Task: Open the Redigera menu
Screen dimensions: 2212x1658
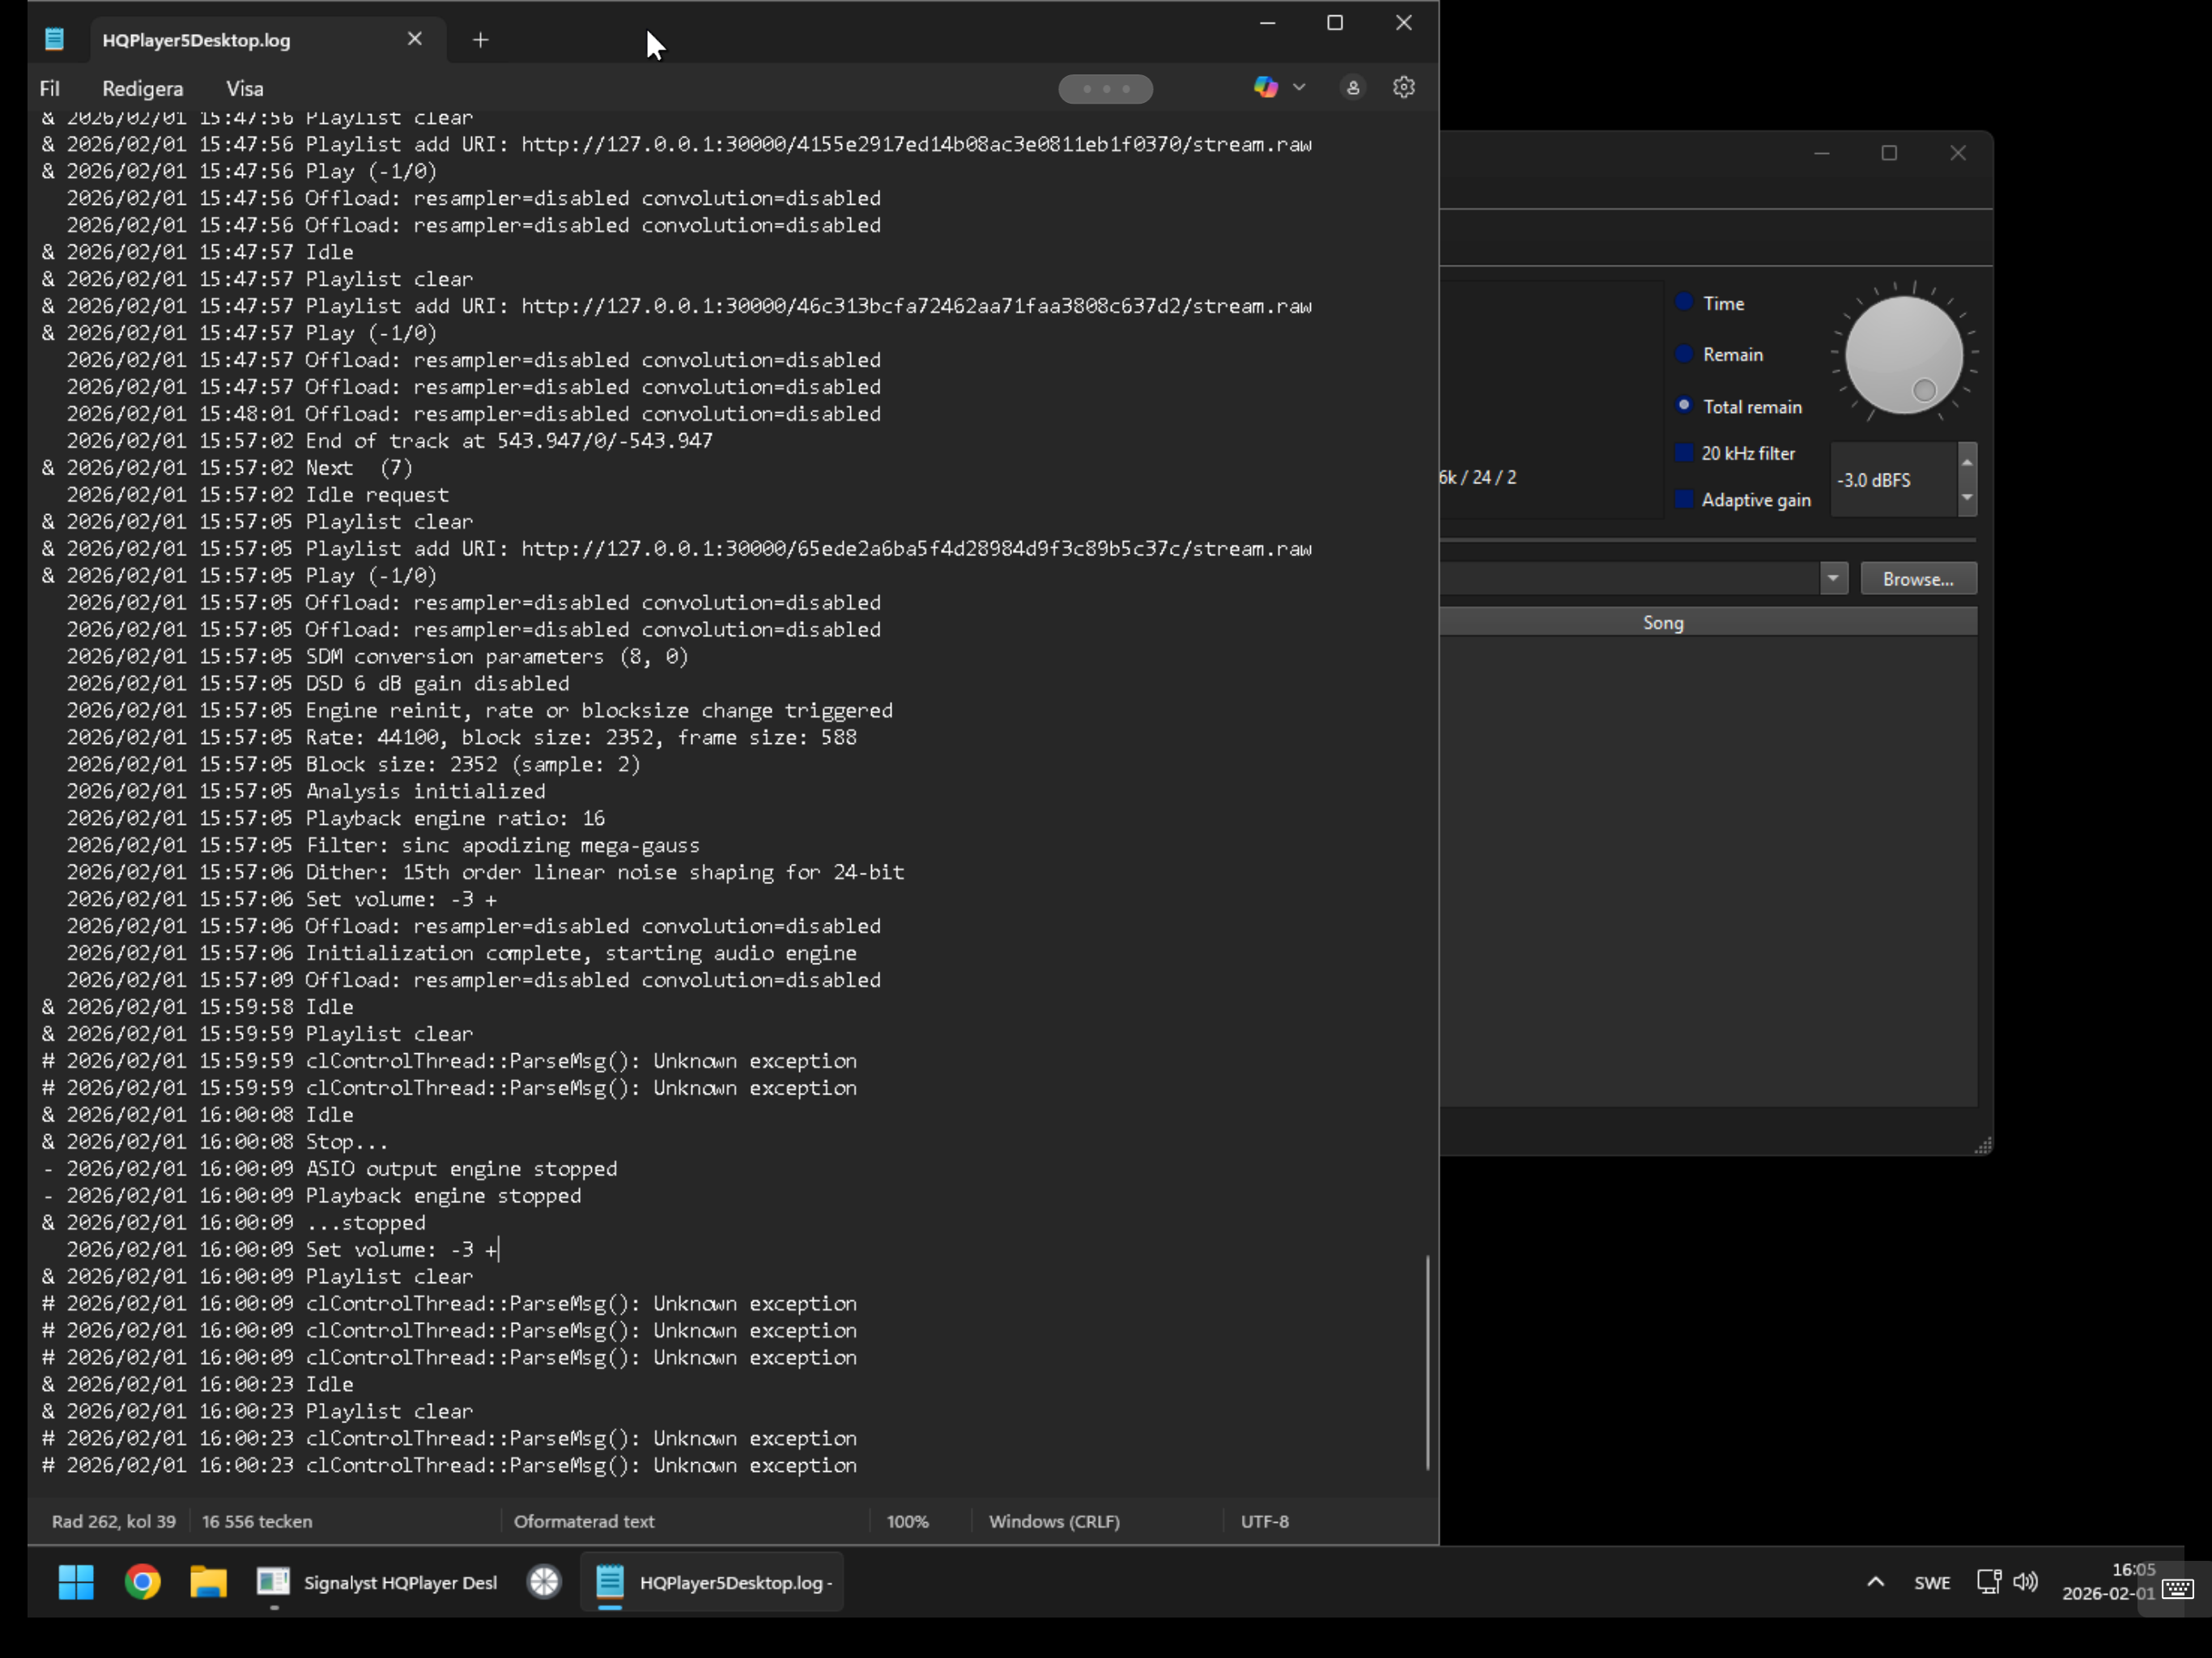Action: tap(142, 89)
